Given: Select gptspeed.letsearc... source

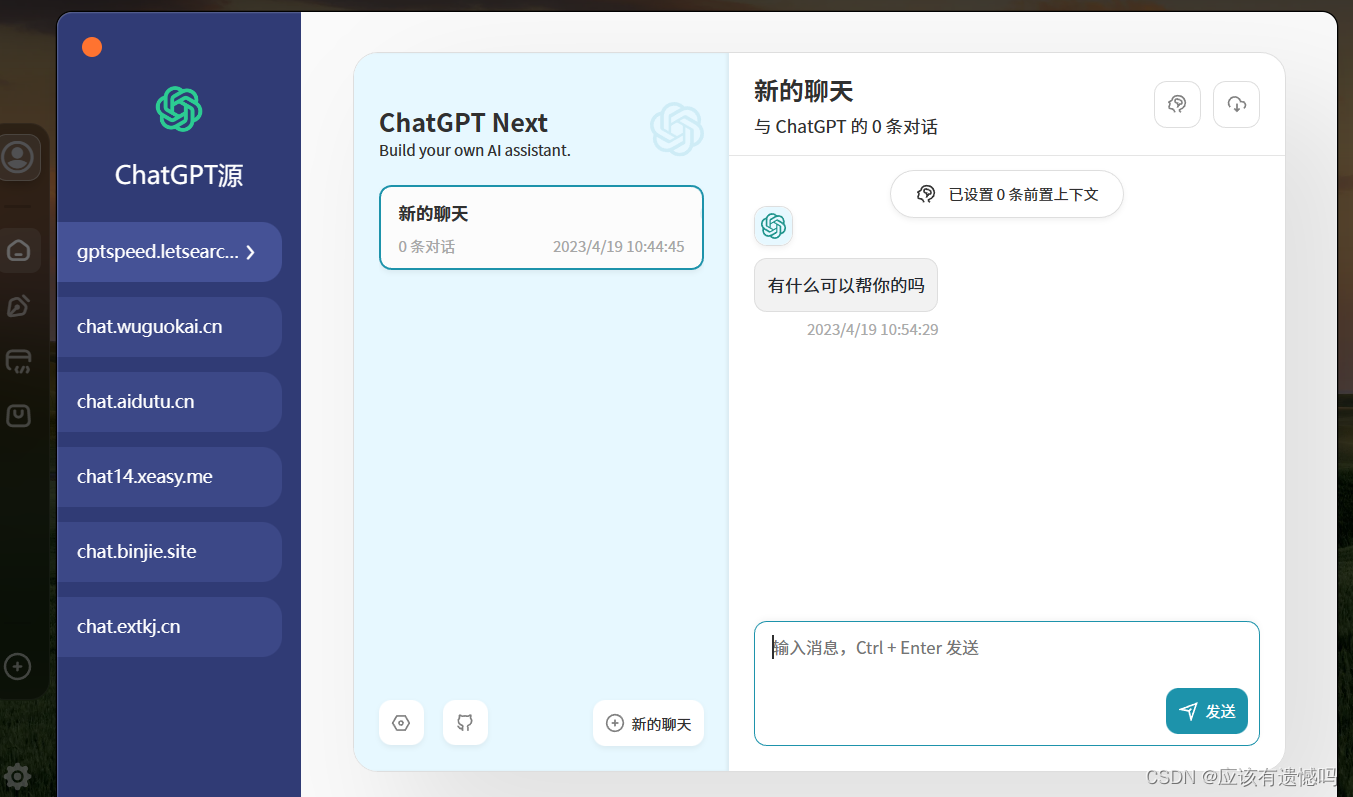Looking at the screenshot, I should click(x=169, y=252).
